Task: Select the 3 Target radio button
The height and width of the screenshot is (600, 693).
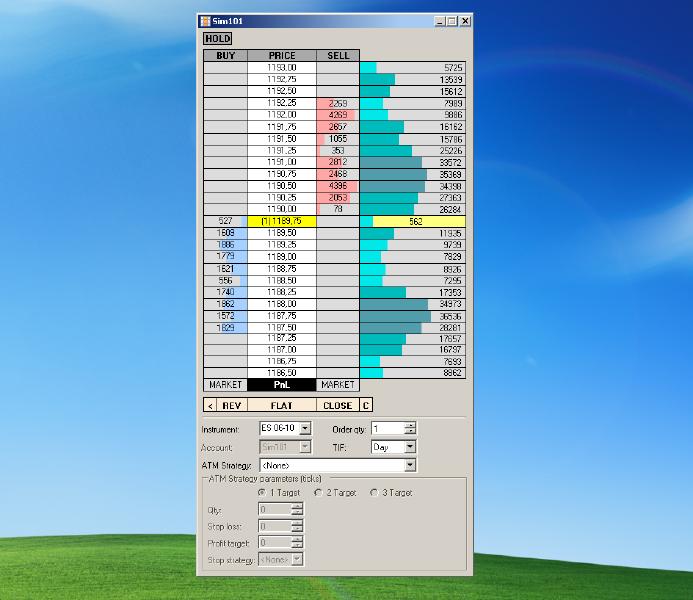Action: click(x=374, y=492)
